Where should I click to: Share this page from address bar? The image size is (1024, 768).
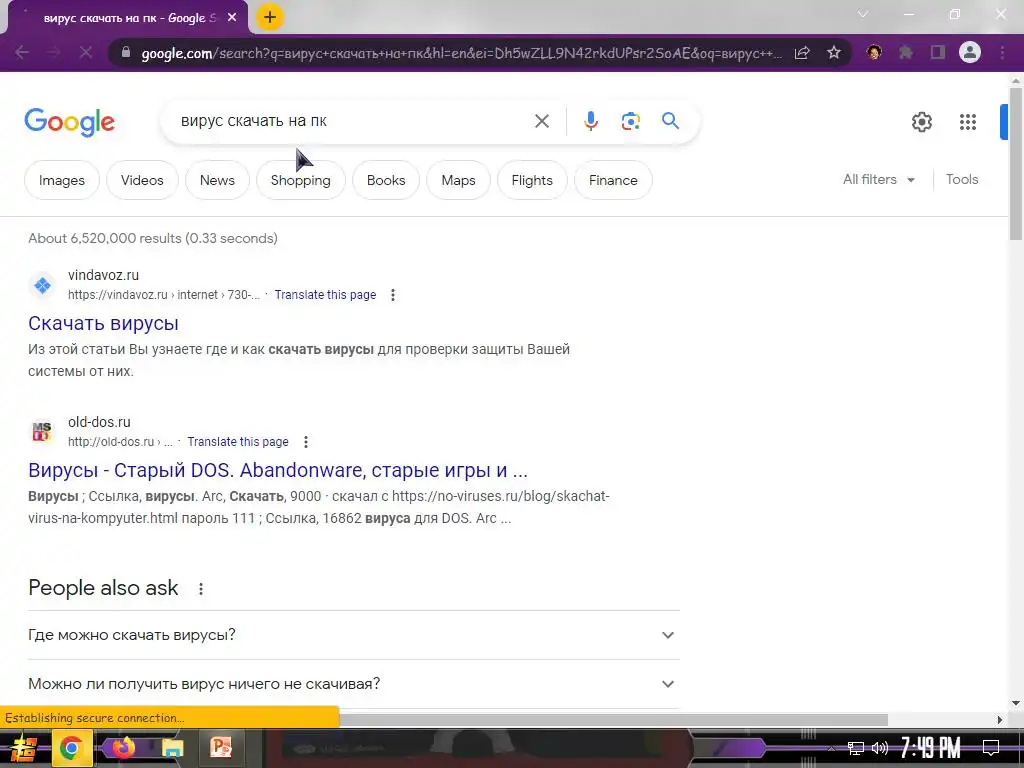coord(802,53)
